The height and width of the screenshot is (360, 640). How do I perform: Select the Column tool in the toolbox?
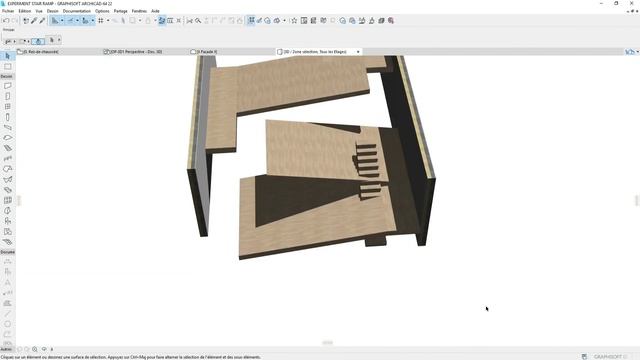pos(7,117)
